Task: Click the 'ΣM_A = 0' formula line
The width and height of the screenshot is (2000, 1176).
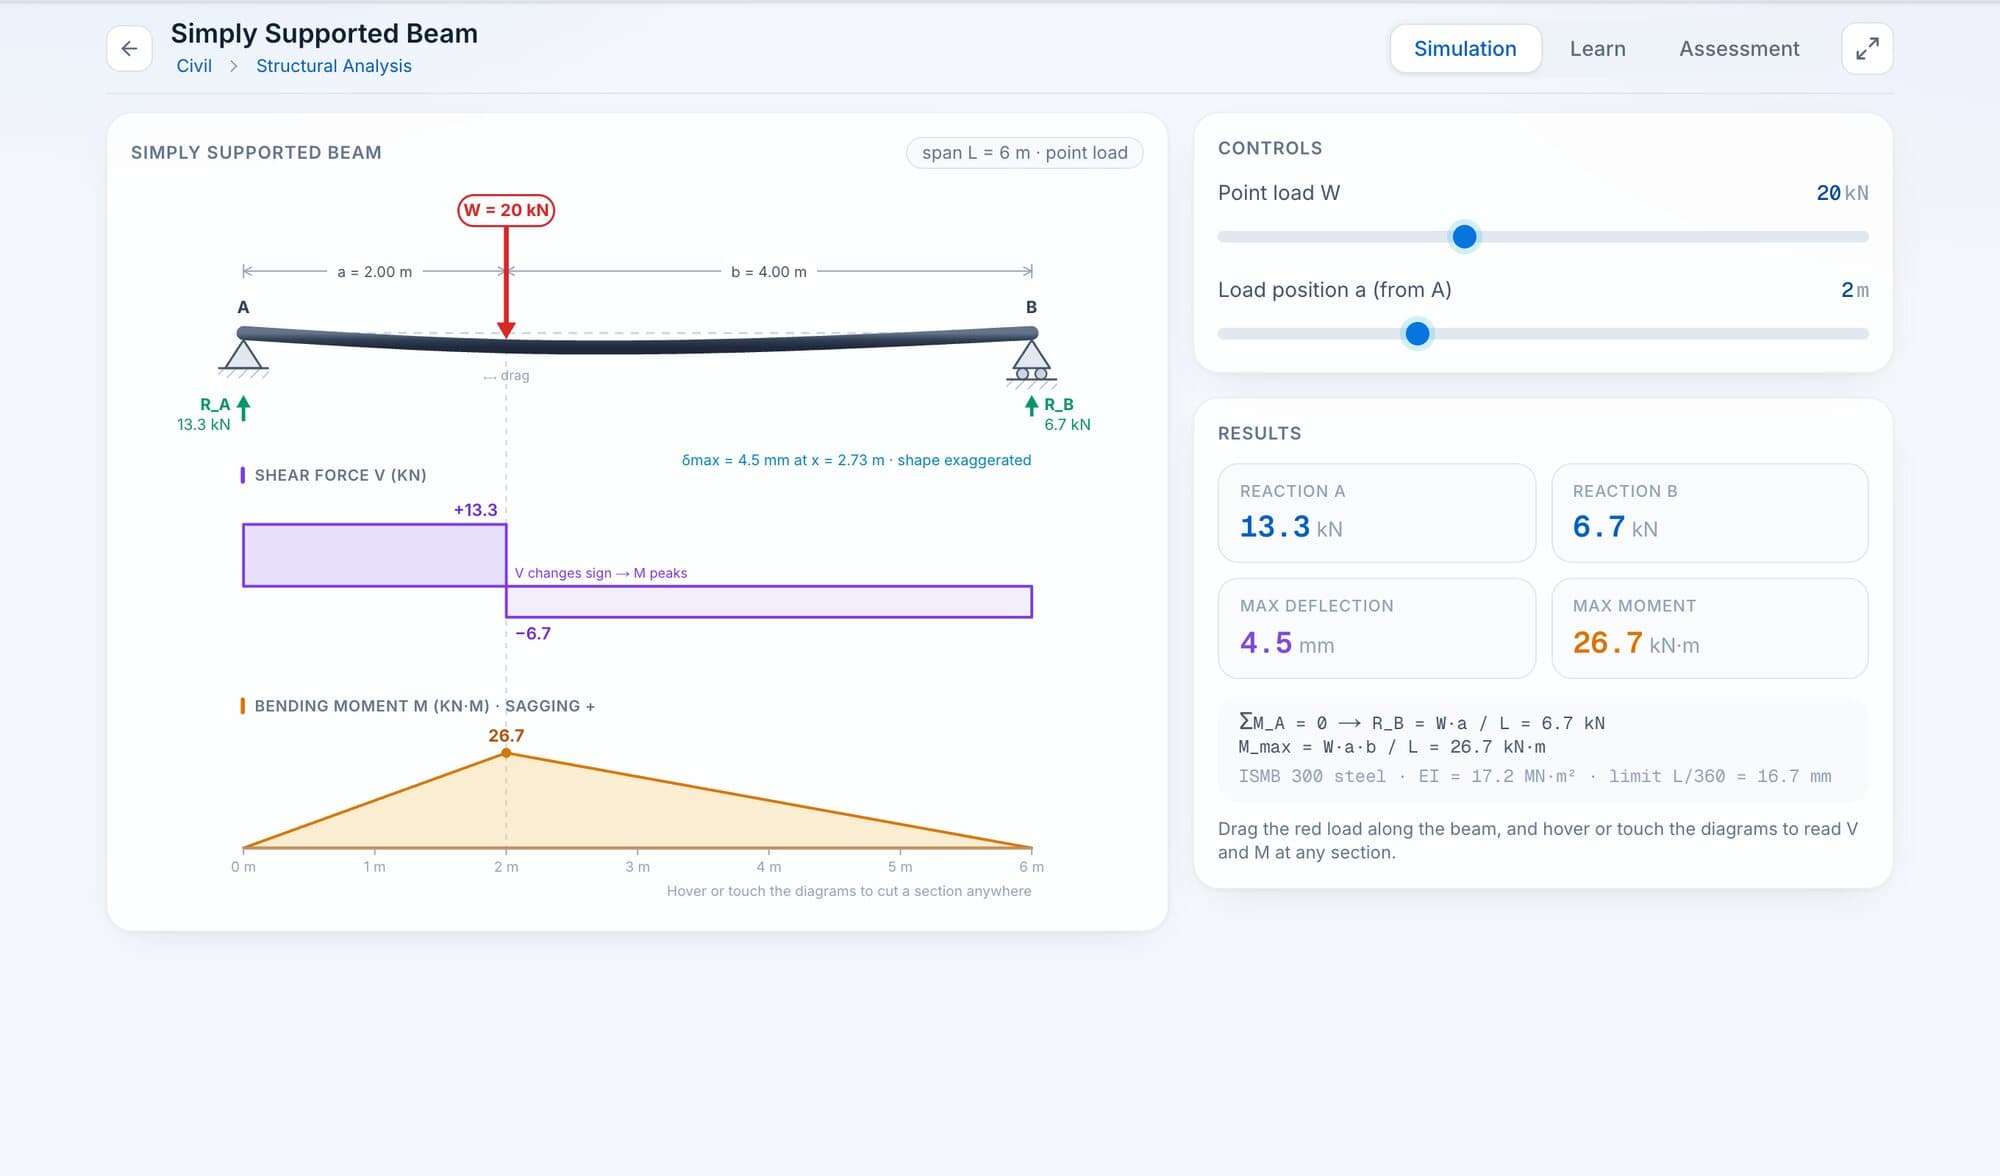Action: tap(1421, 722)
